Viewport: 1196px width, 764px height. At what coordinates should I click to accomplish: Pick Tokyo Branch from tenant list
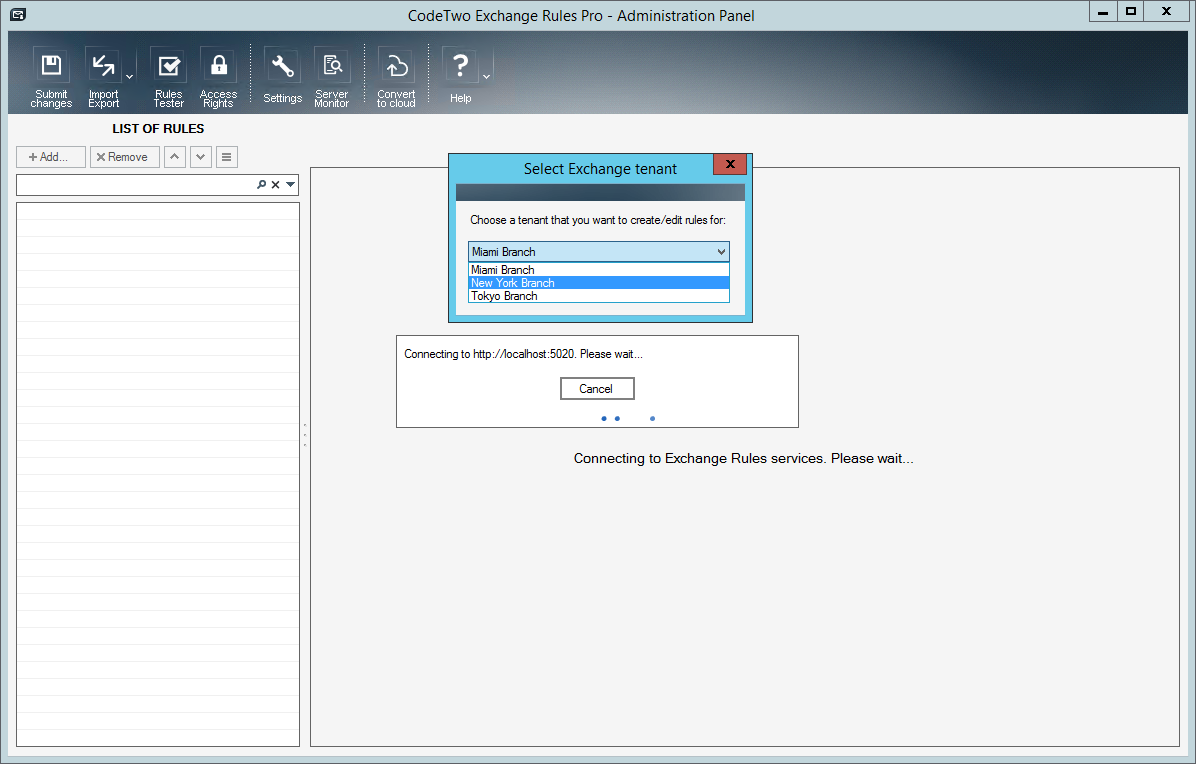(x=599, y=296)
